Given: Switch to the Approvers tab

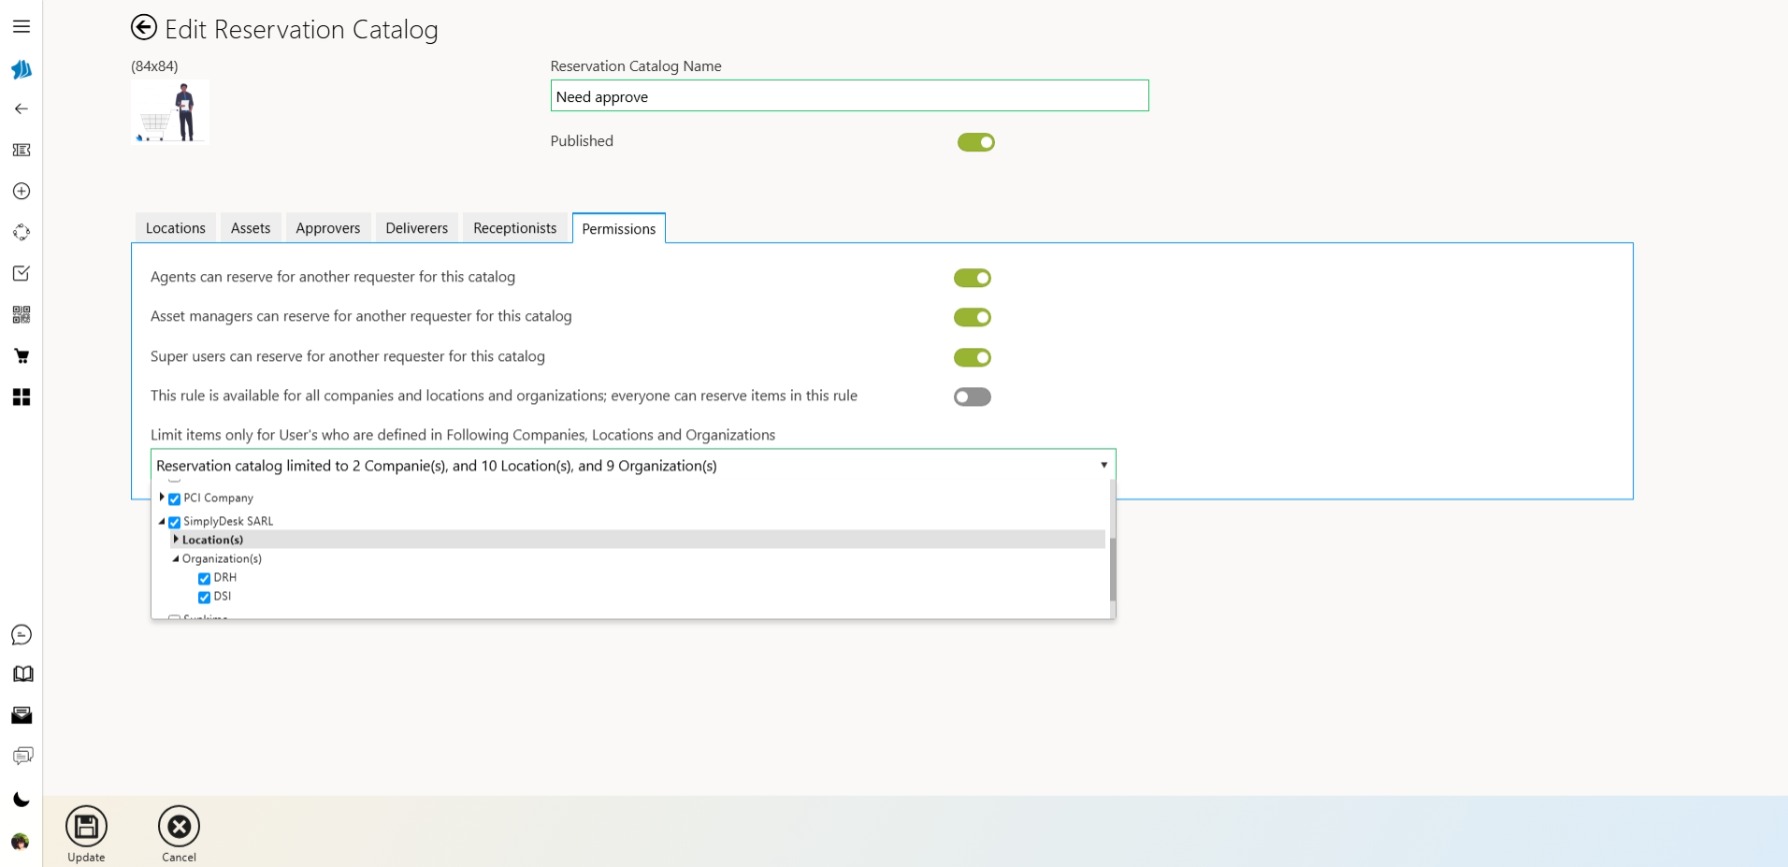Looking at the screenshot, I should (x=327, y=228).
